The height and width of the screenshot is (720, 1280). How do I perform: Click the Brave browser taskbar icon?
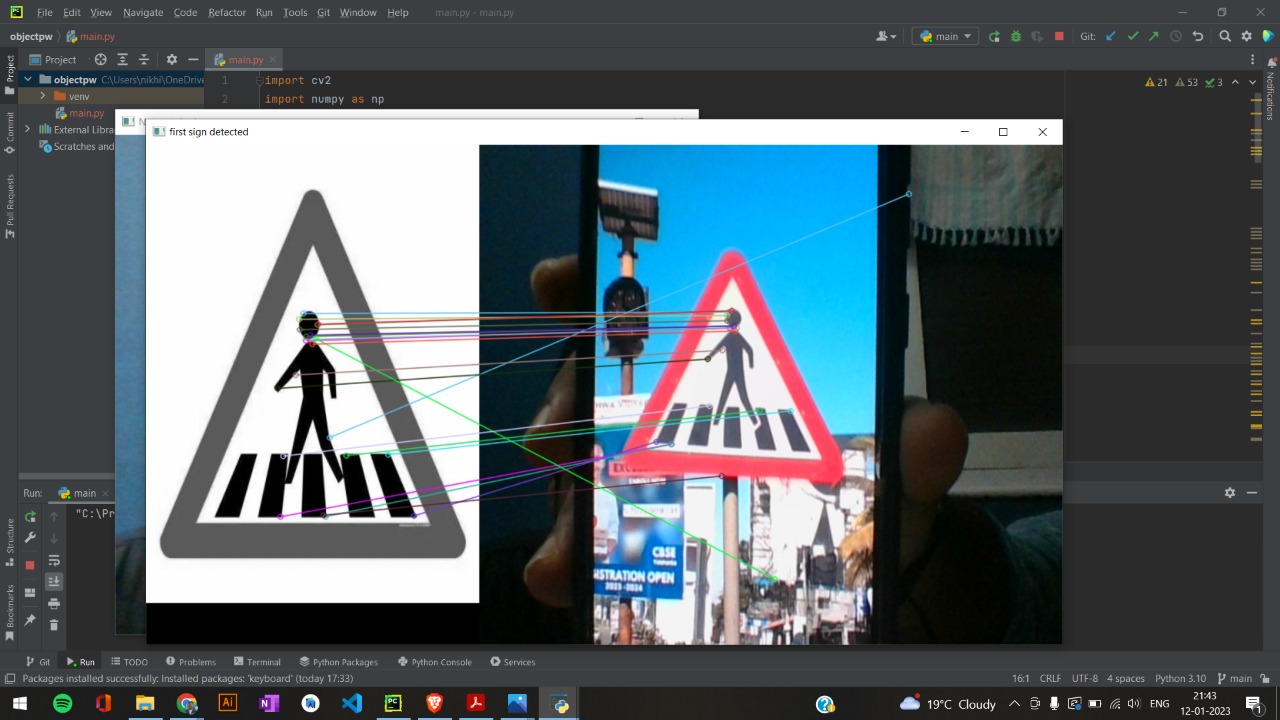coord(434,703)
